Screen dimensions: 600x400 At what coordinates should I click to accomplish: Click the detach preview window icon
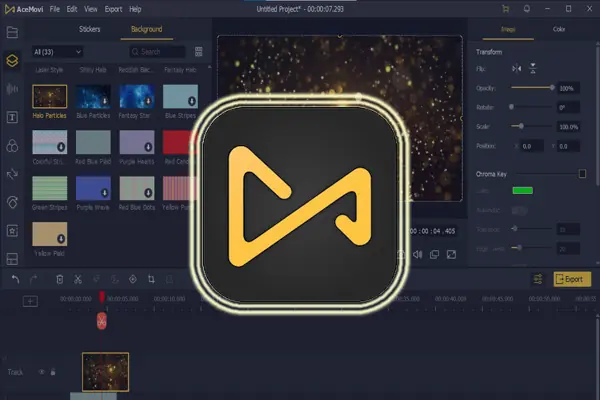coord(434,255)
